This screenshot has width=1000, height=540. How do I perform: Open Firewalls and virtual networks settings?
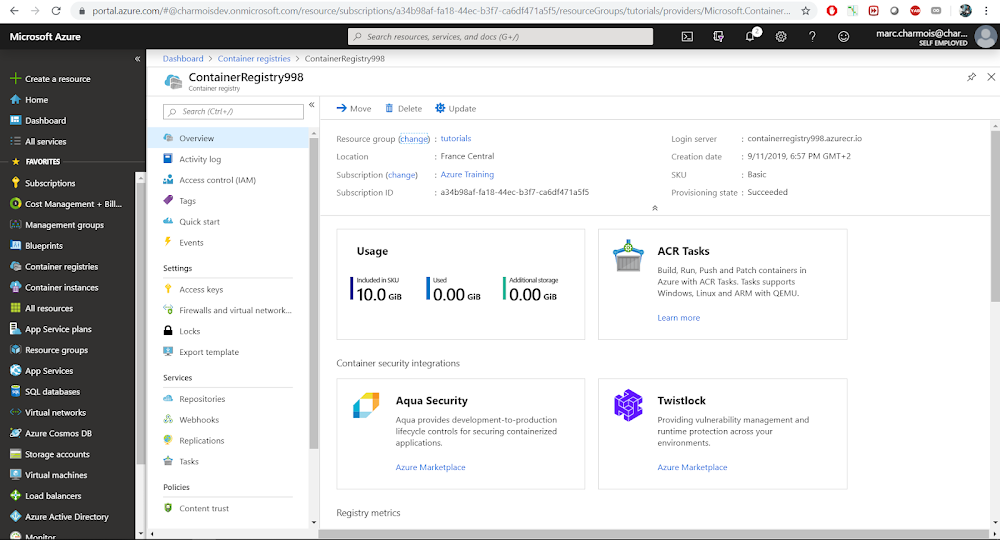click(228, 310)
